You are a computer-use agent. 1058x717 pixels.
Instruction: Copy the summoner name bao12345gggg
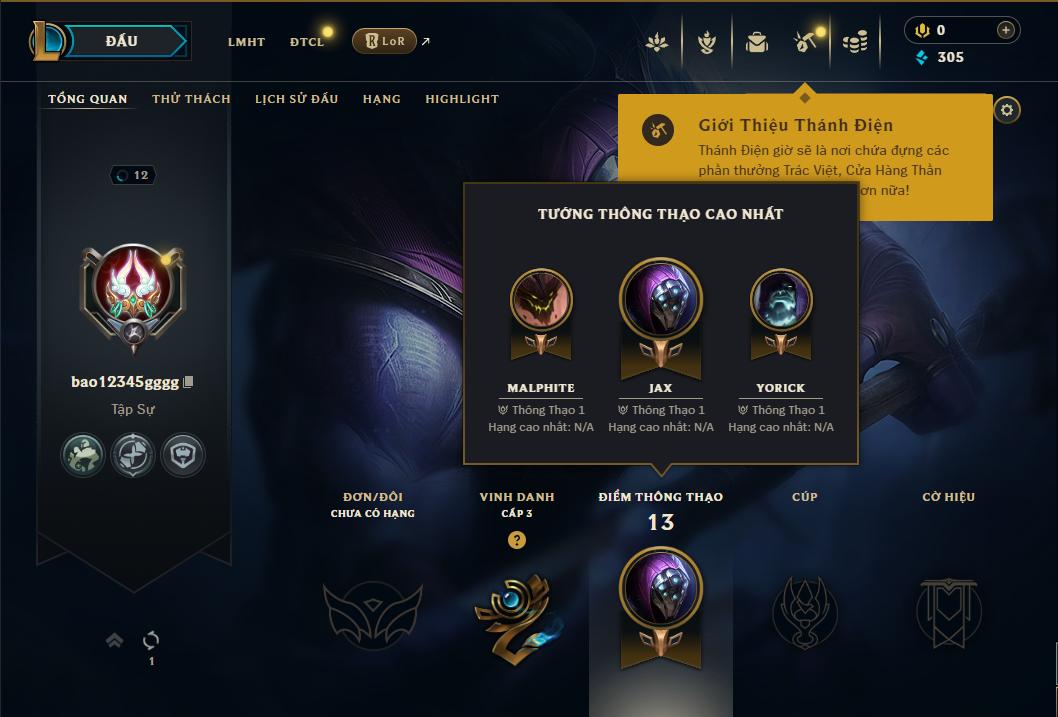pos(189,382)
